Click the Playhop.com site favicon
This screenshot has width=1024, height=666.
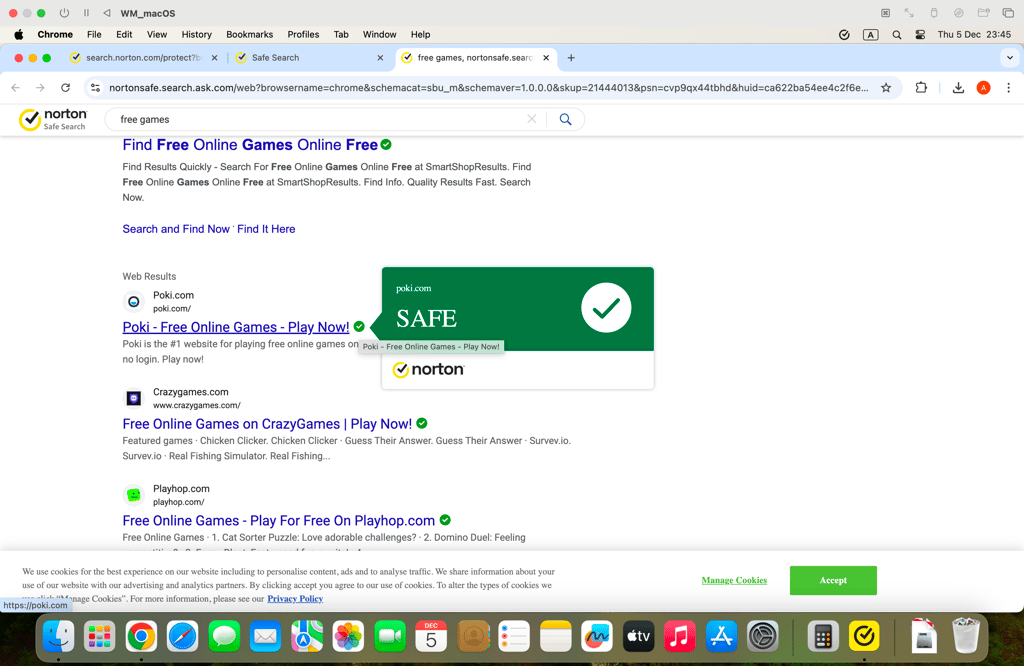point(134,495)
